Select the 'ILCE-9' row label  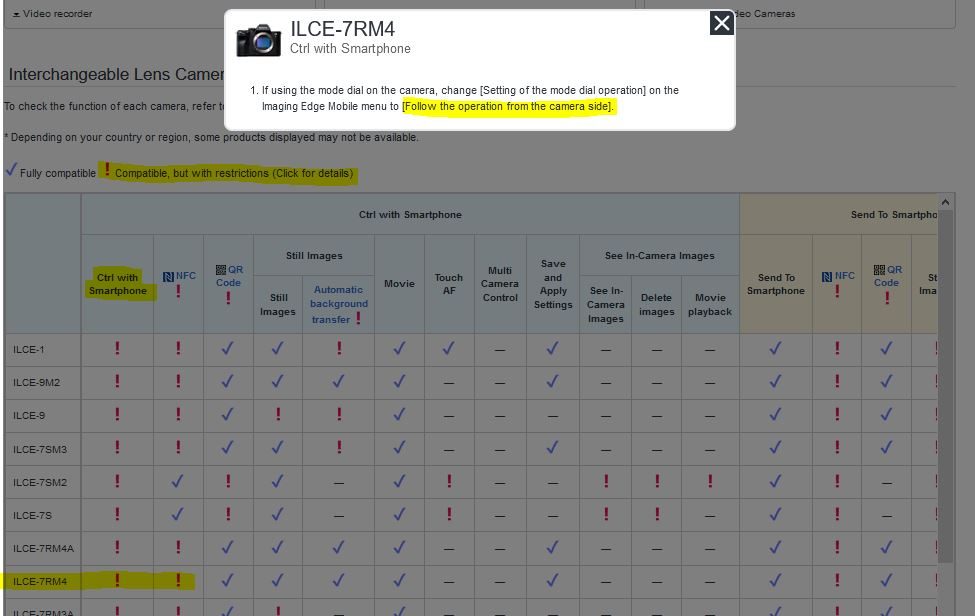29,416
